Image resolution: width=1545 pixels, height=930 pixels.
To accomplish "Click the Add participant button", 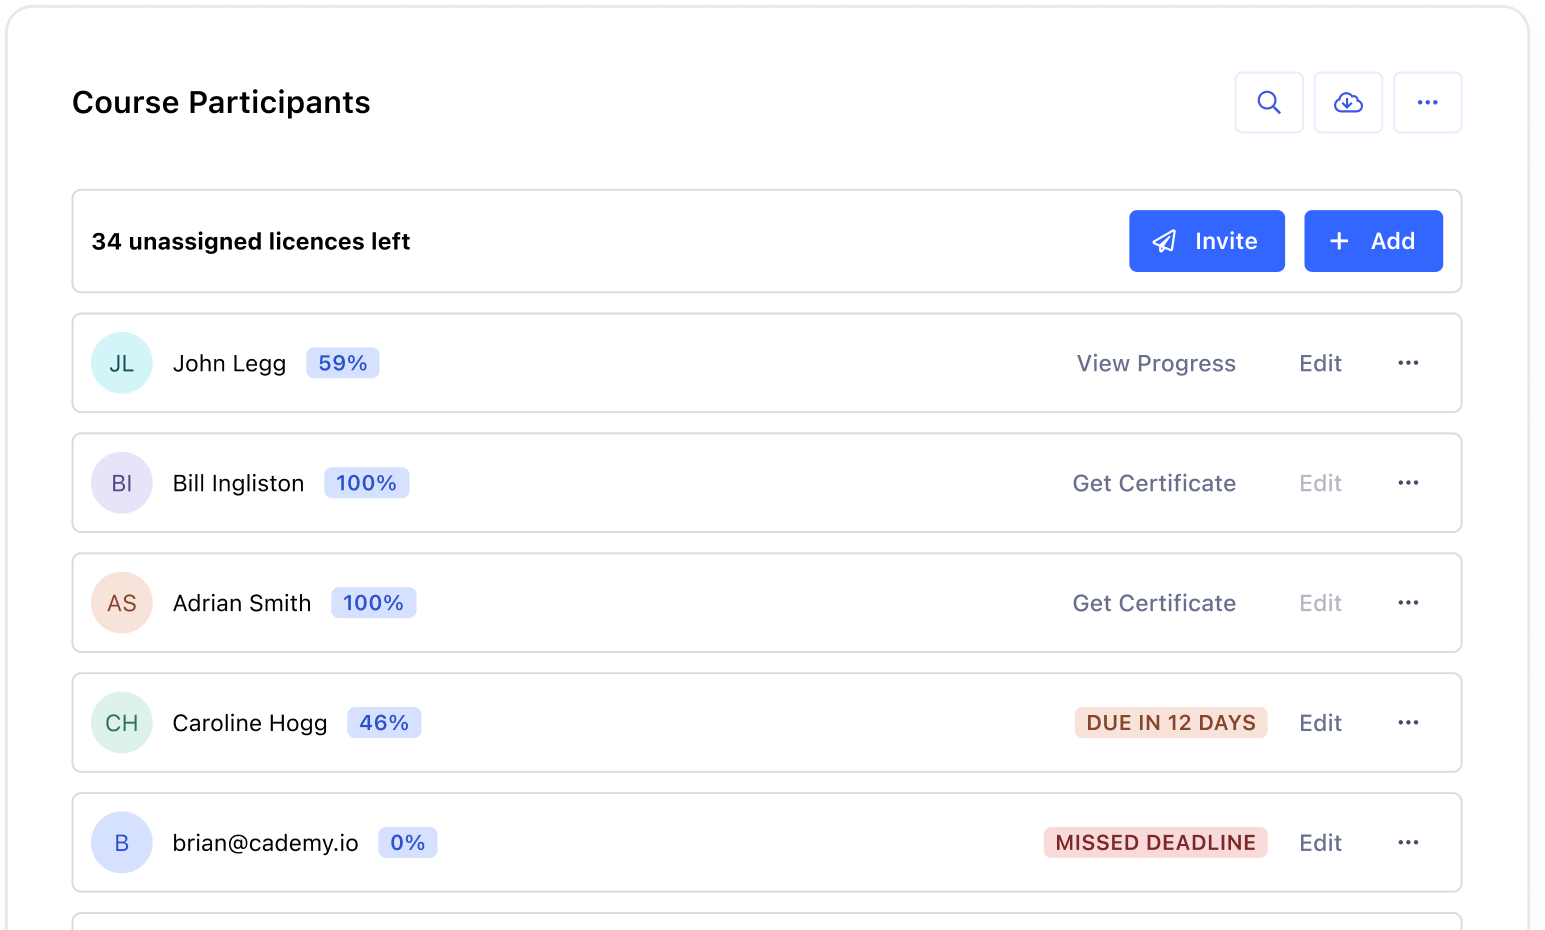I will 1373,241.
